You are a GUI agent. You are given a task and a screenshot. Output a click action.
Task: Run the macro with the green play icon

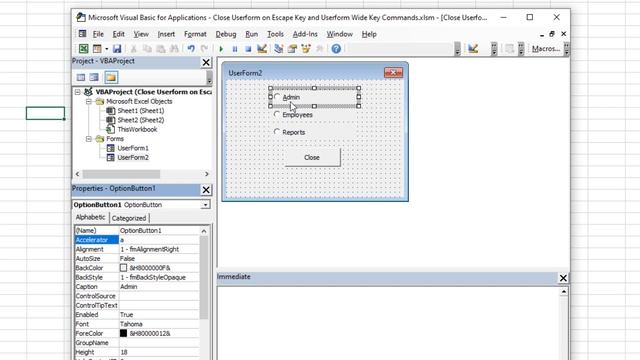point(221,49)
